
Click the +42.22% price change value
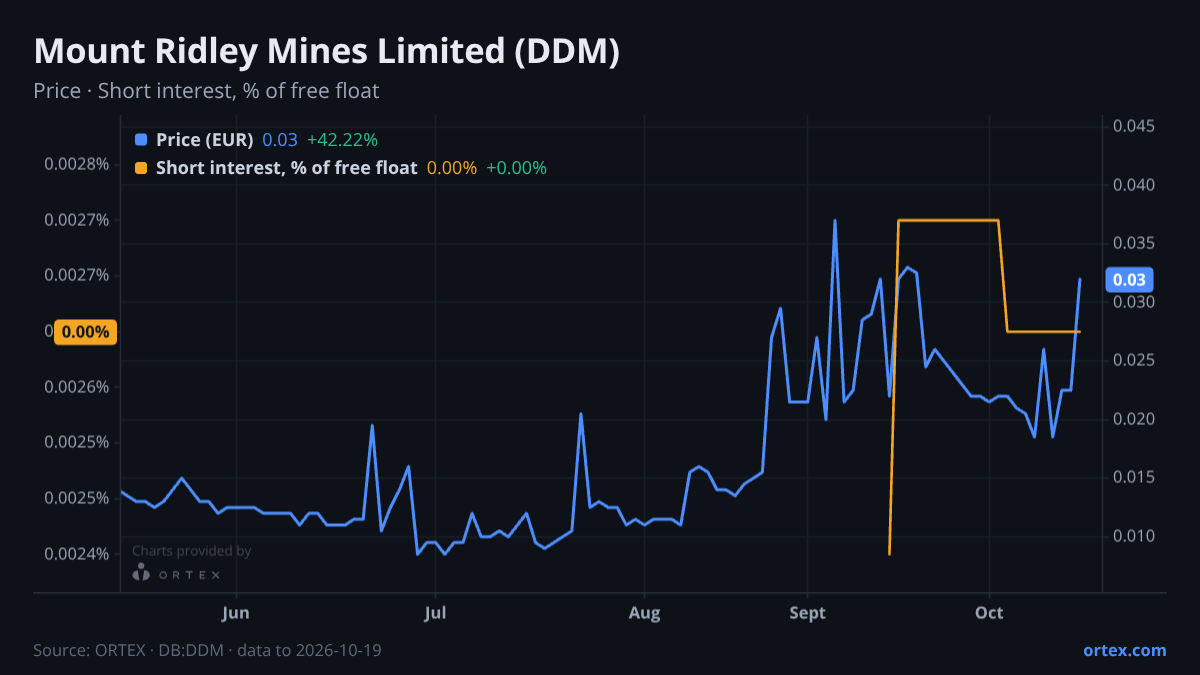point(342,140)
